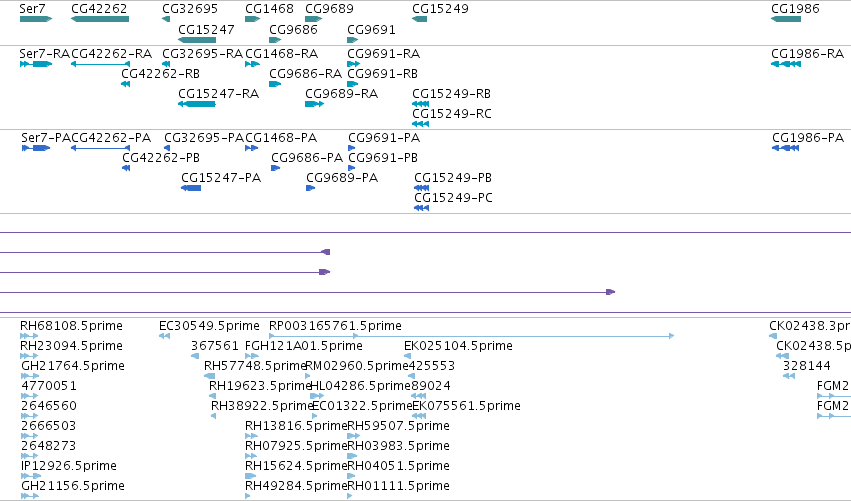Select transcript CG42262-RB
Viewport: 851px width, 501px height.
point(125,84)
